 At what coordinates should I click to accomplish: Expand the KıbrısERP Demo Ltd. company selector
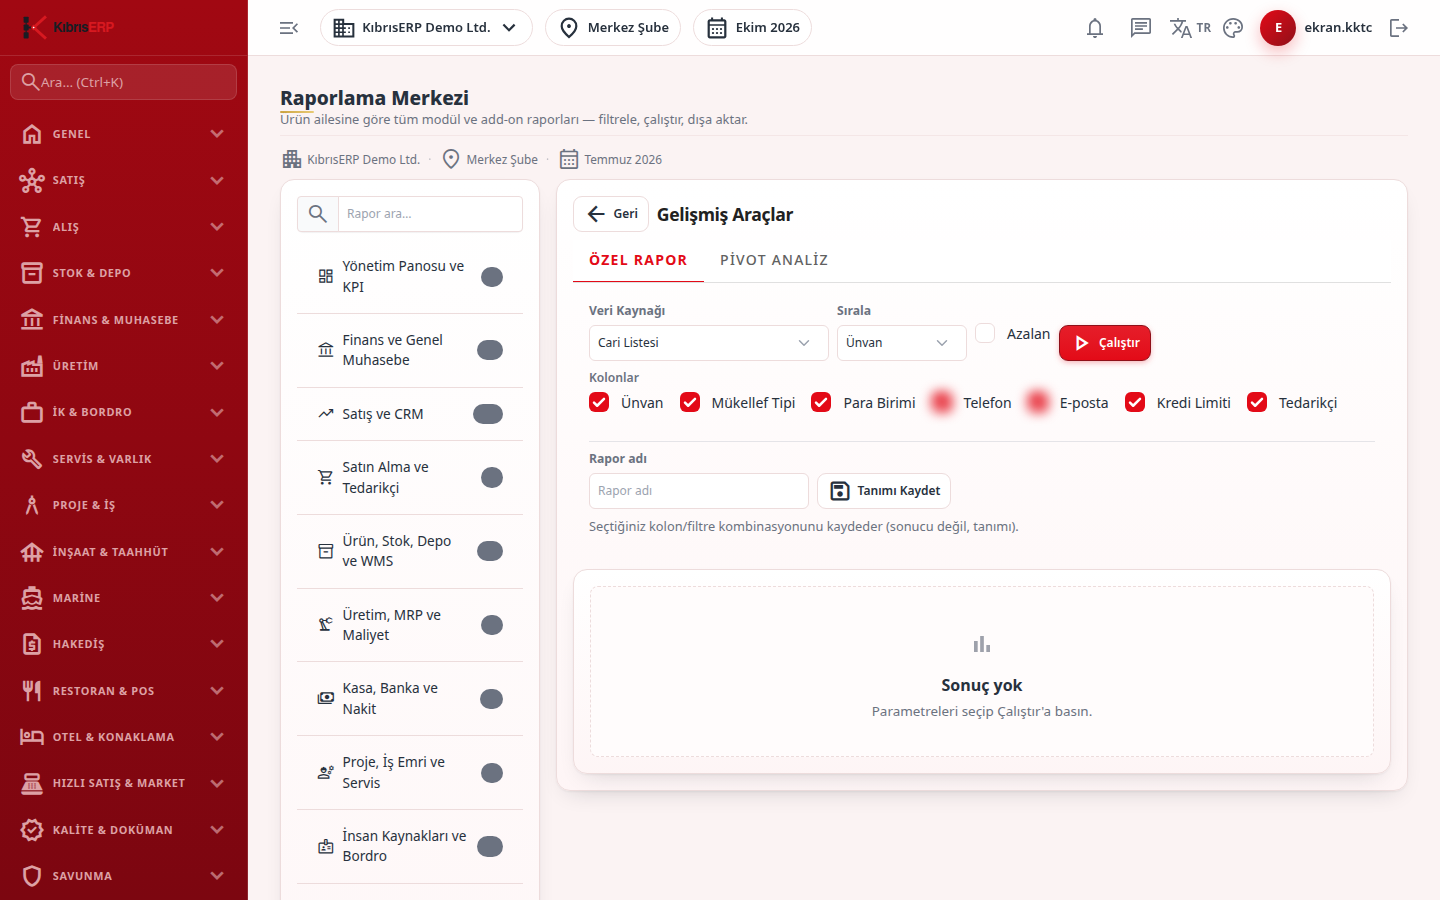426,28
